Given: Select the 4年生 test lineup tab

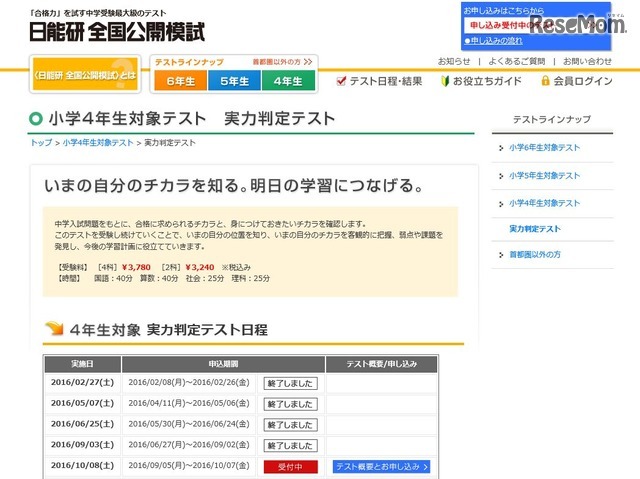Looking at the screenshot, I should point(288,81).
